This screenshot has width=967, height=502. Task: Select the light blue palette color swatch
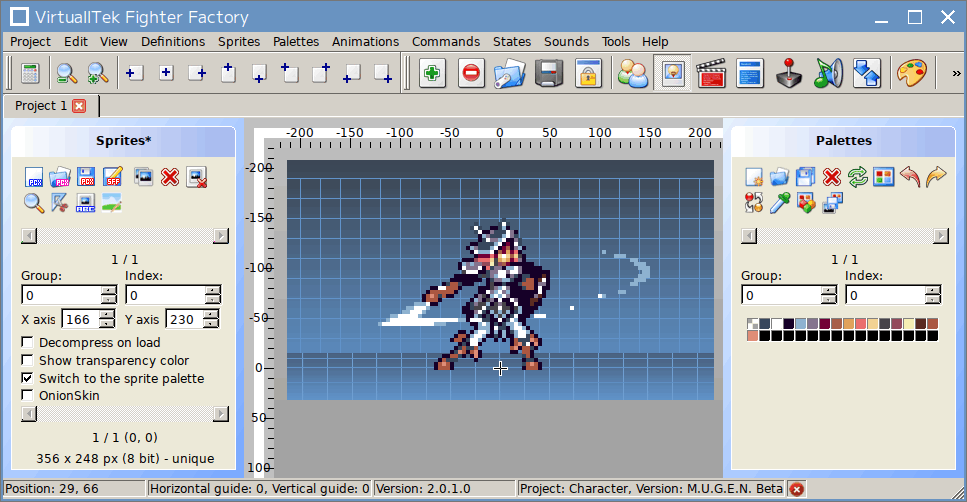tap(800, 324)
